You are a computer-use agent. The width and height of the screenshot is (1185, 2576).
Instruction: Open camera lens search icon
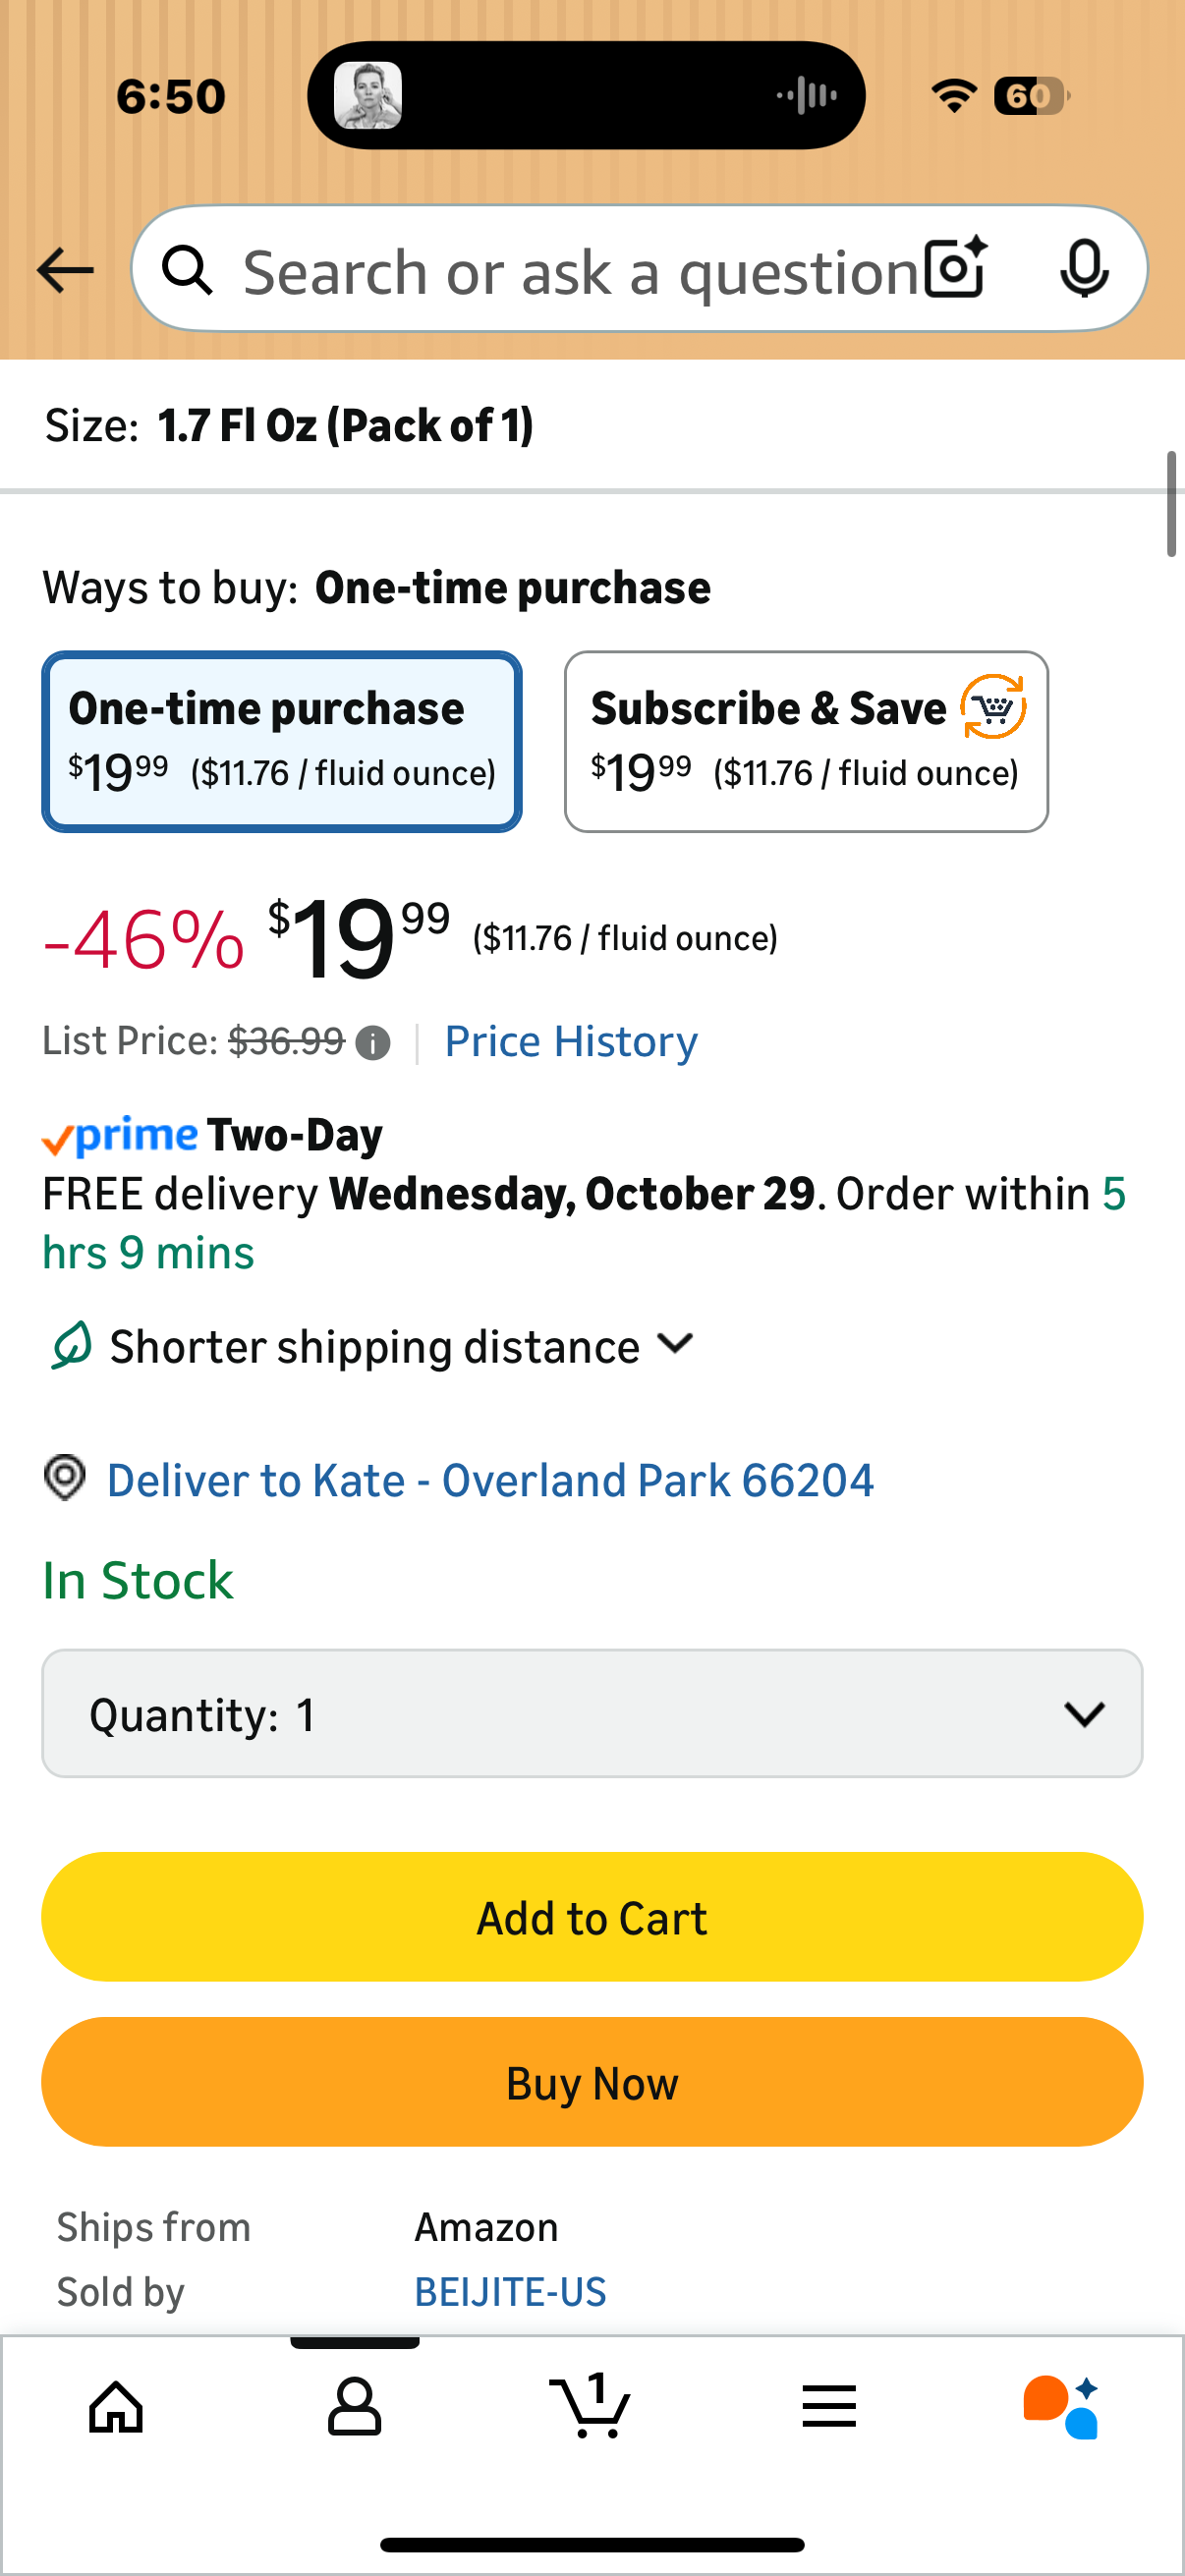click(955, 268)
